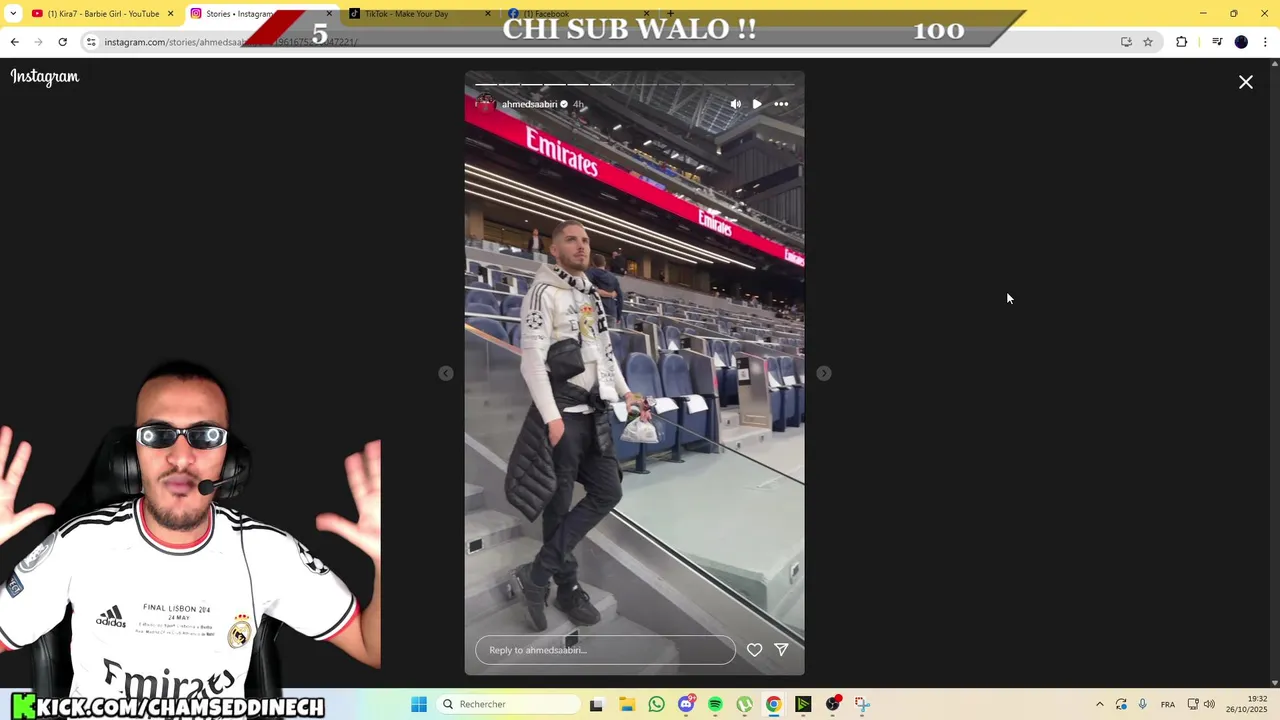Go to the previous story
Image resolution: width=1280 pixels, height=720 pixels.
[446, 373]
